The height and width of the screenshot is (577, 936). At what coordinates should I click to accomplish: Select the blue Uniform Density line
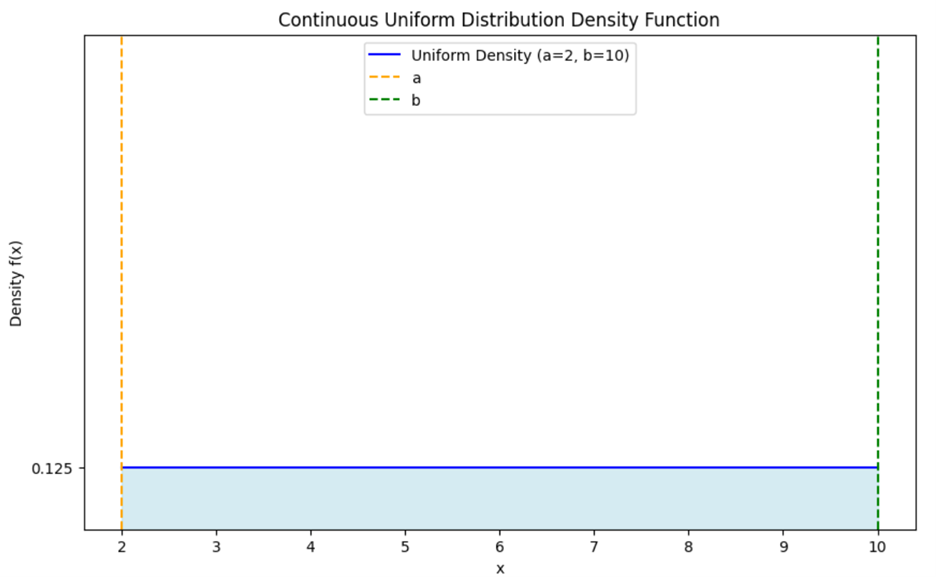pyautogui.click(x=500, y=465)
